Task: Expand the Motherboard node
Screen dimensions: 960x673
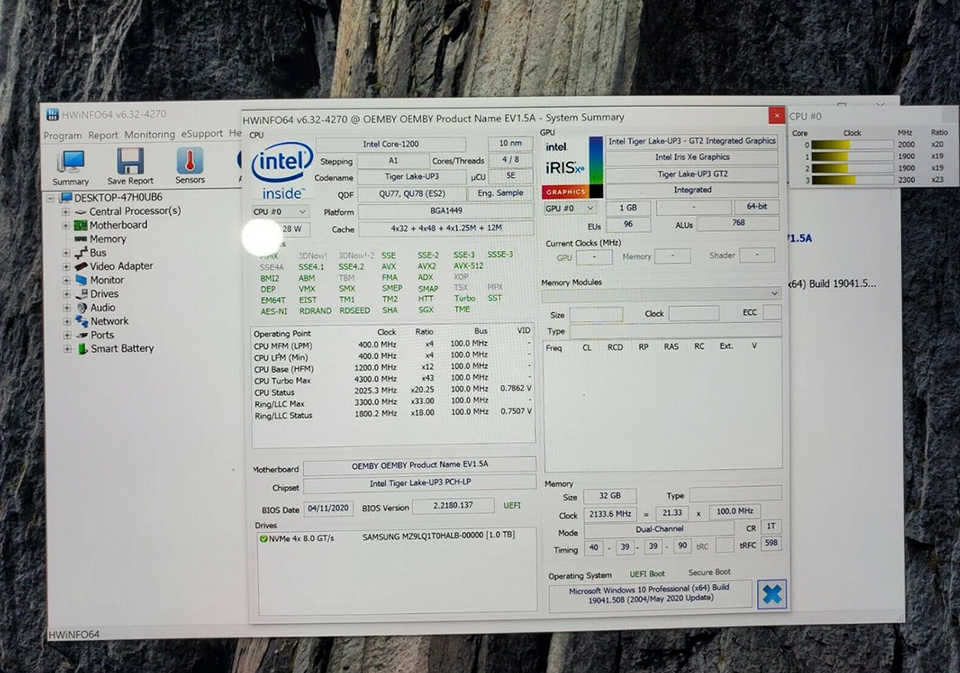Action: tap(66, 225)
